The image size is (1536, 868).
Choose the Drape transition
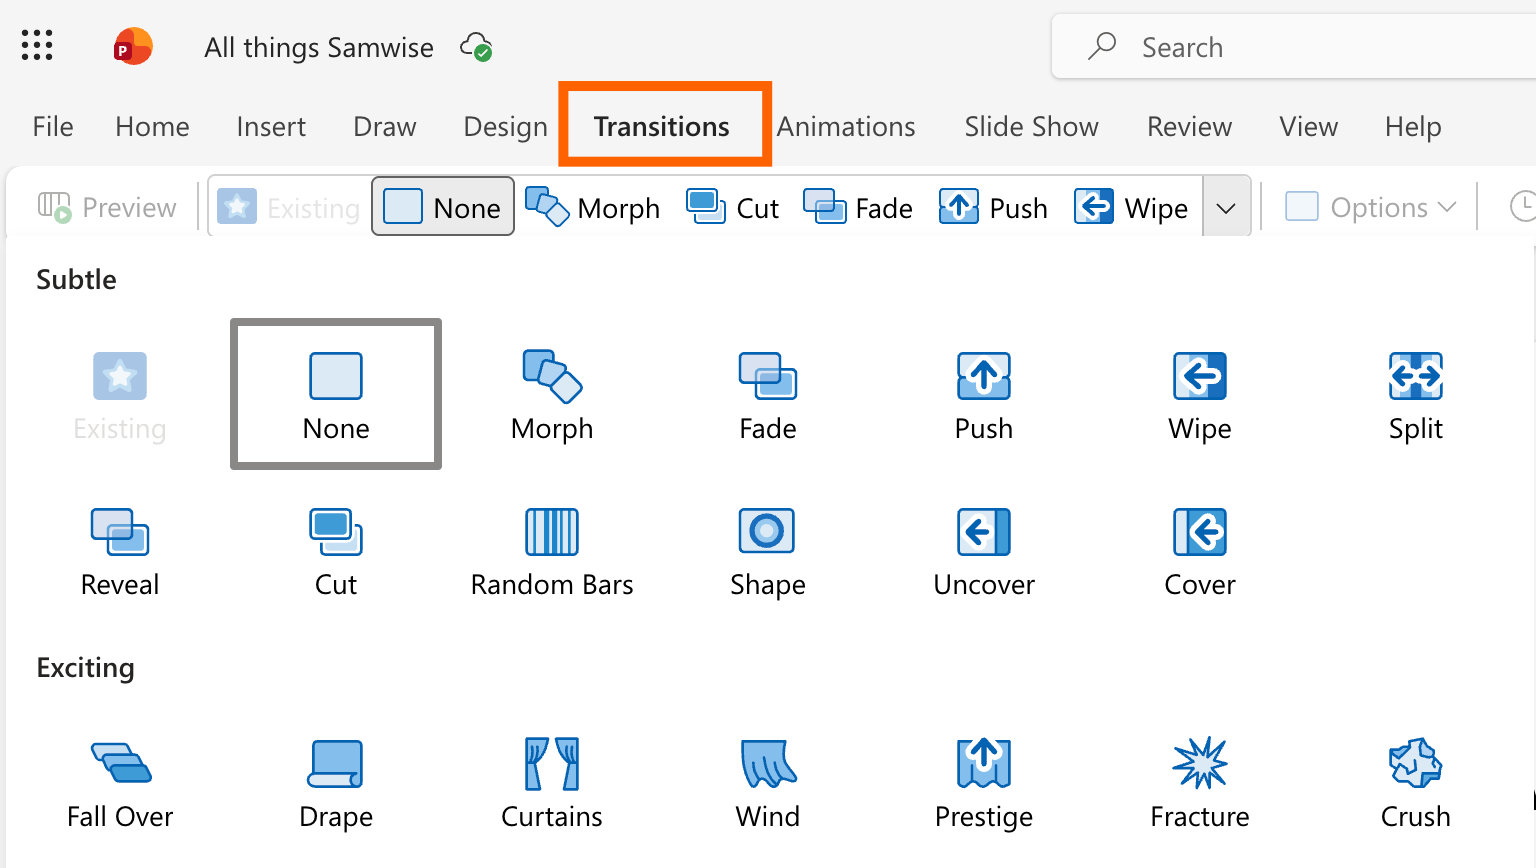click(x=336, y=784)
